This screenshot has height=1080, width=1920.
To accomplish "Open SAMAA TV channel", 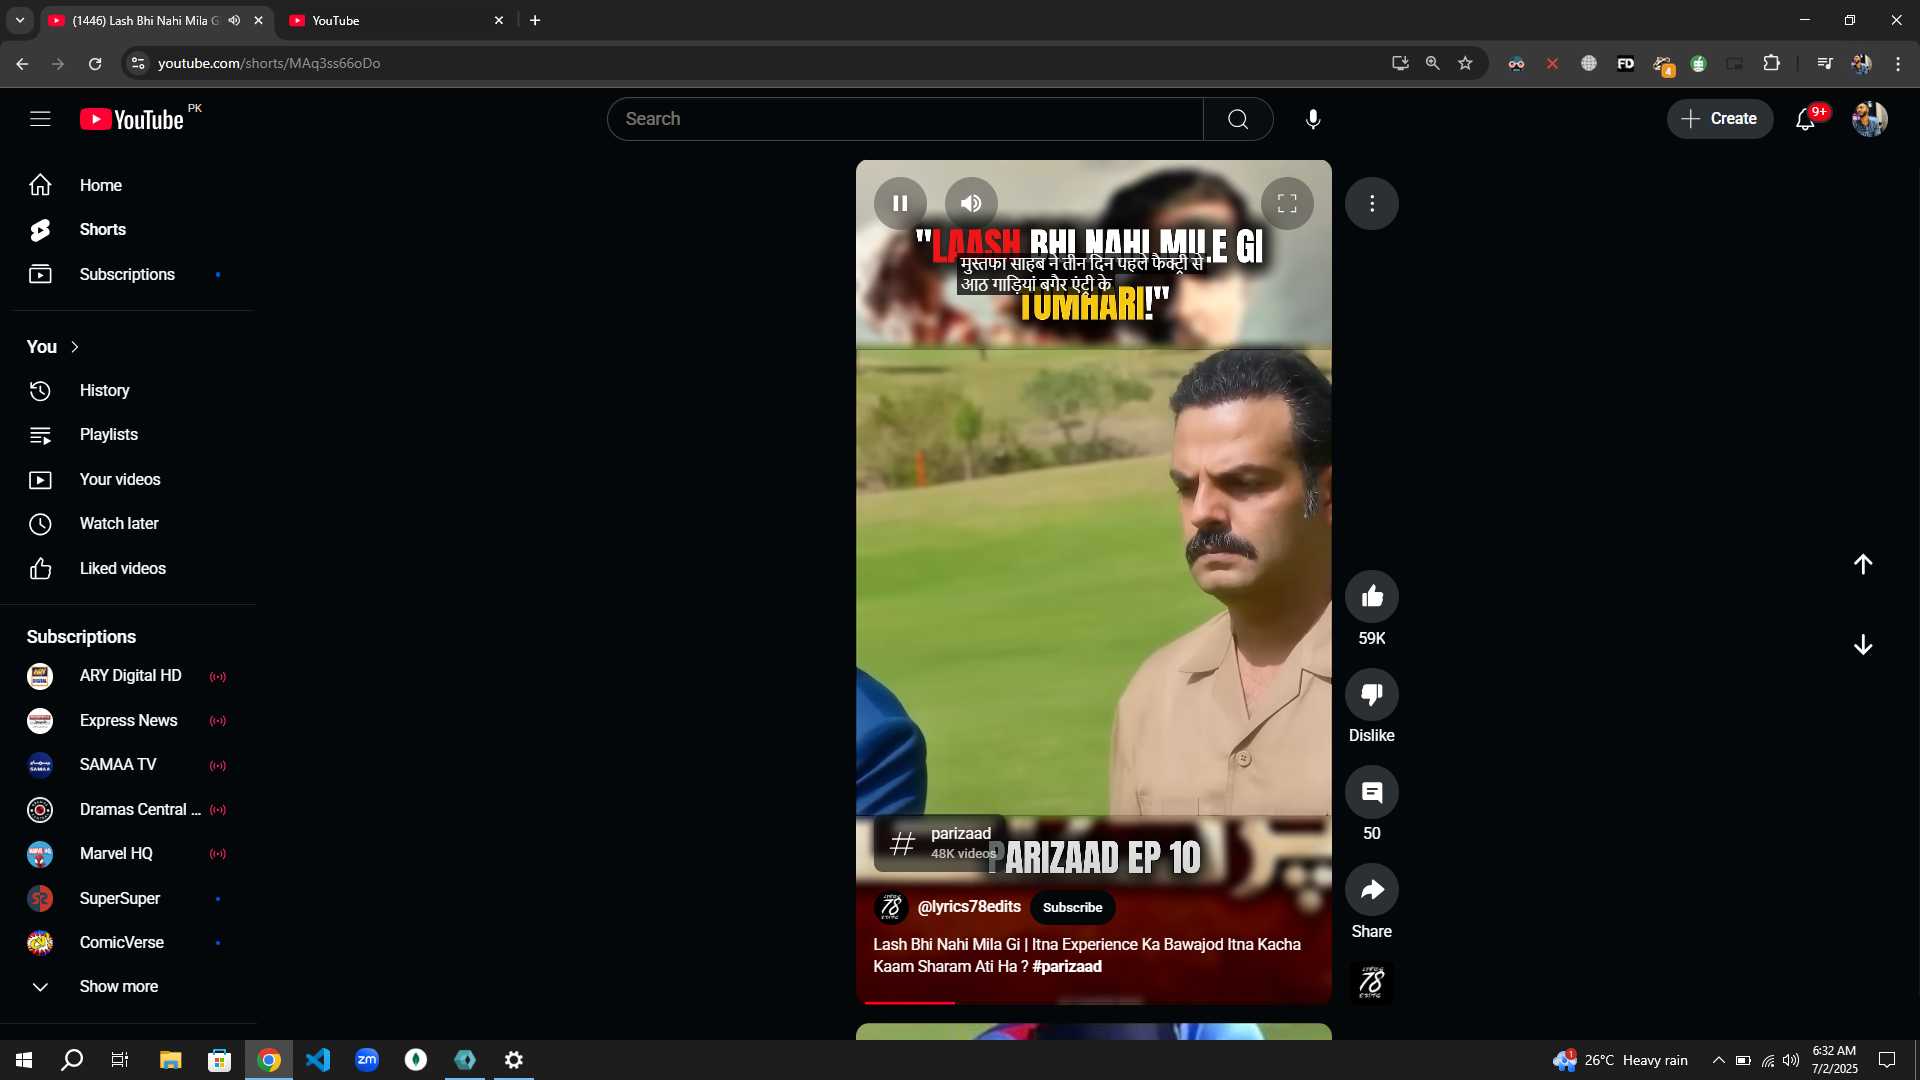I will (x=128, y=765).
